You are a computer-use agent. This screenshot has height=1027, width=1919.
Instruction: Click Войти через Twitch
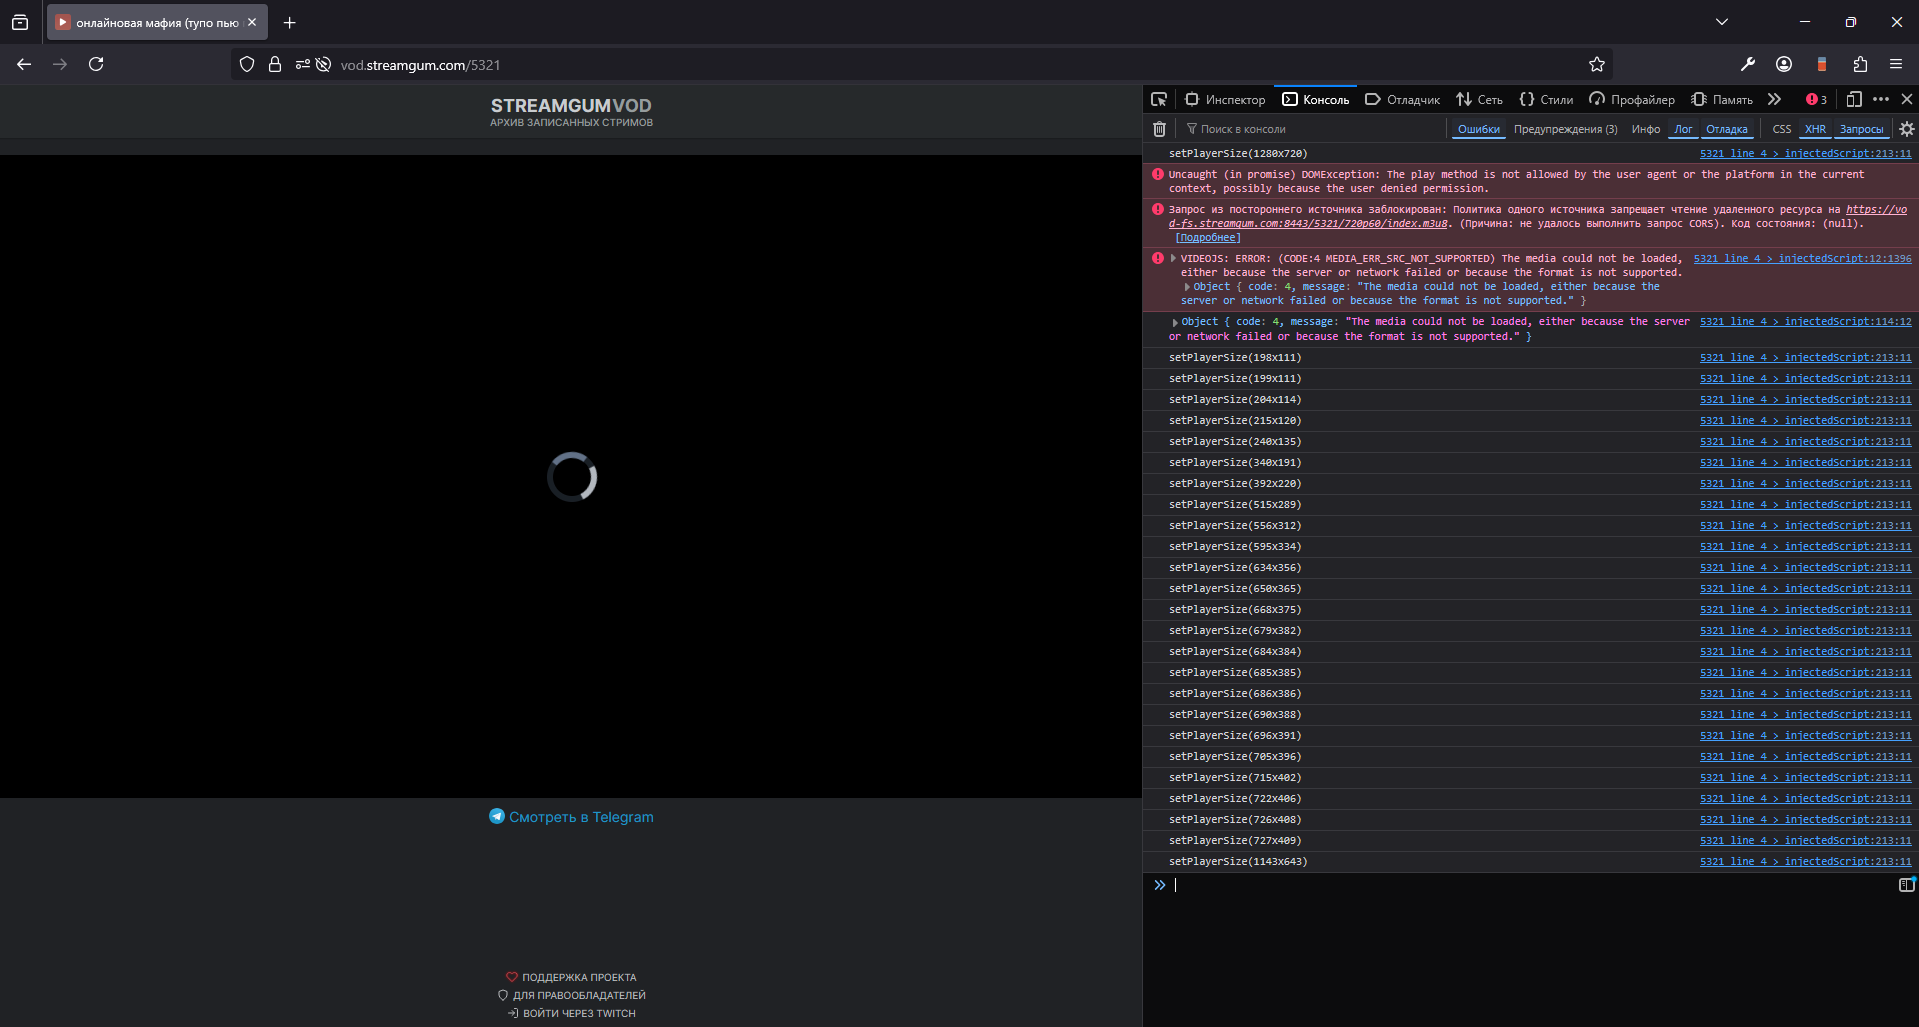click(571, 1013)
